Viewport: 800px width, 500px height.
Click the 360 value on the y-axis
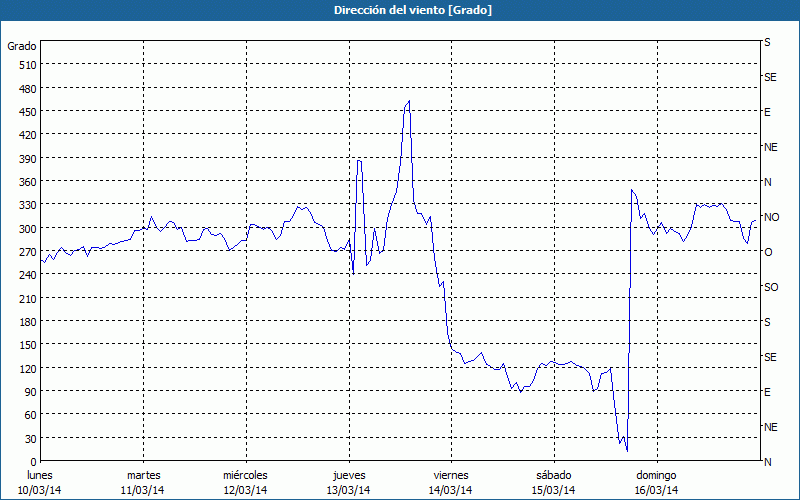pos(27,182)
